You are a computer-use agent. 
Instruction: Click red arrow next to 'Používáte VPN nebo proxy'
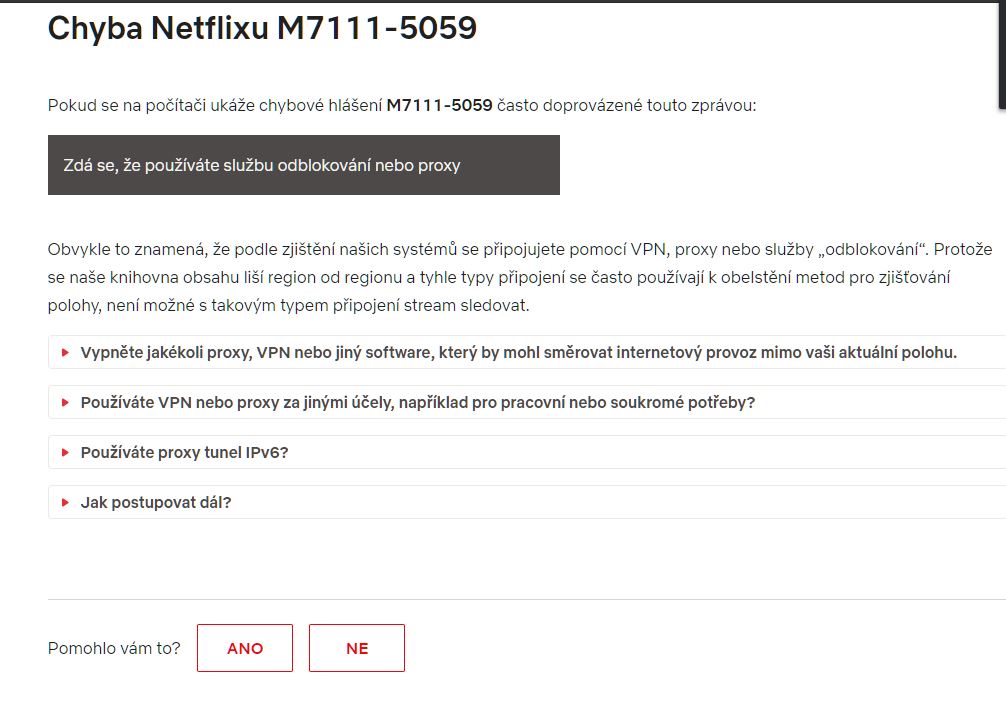[65, 402]
